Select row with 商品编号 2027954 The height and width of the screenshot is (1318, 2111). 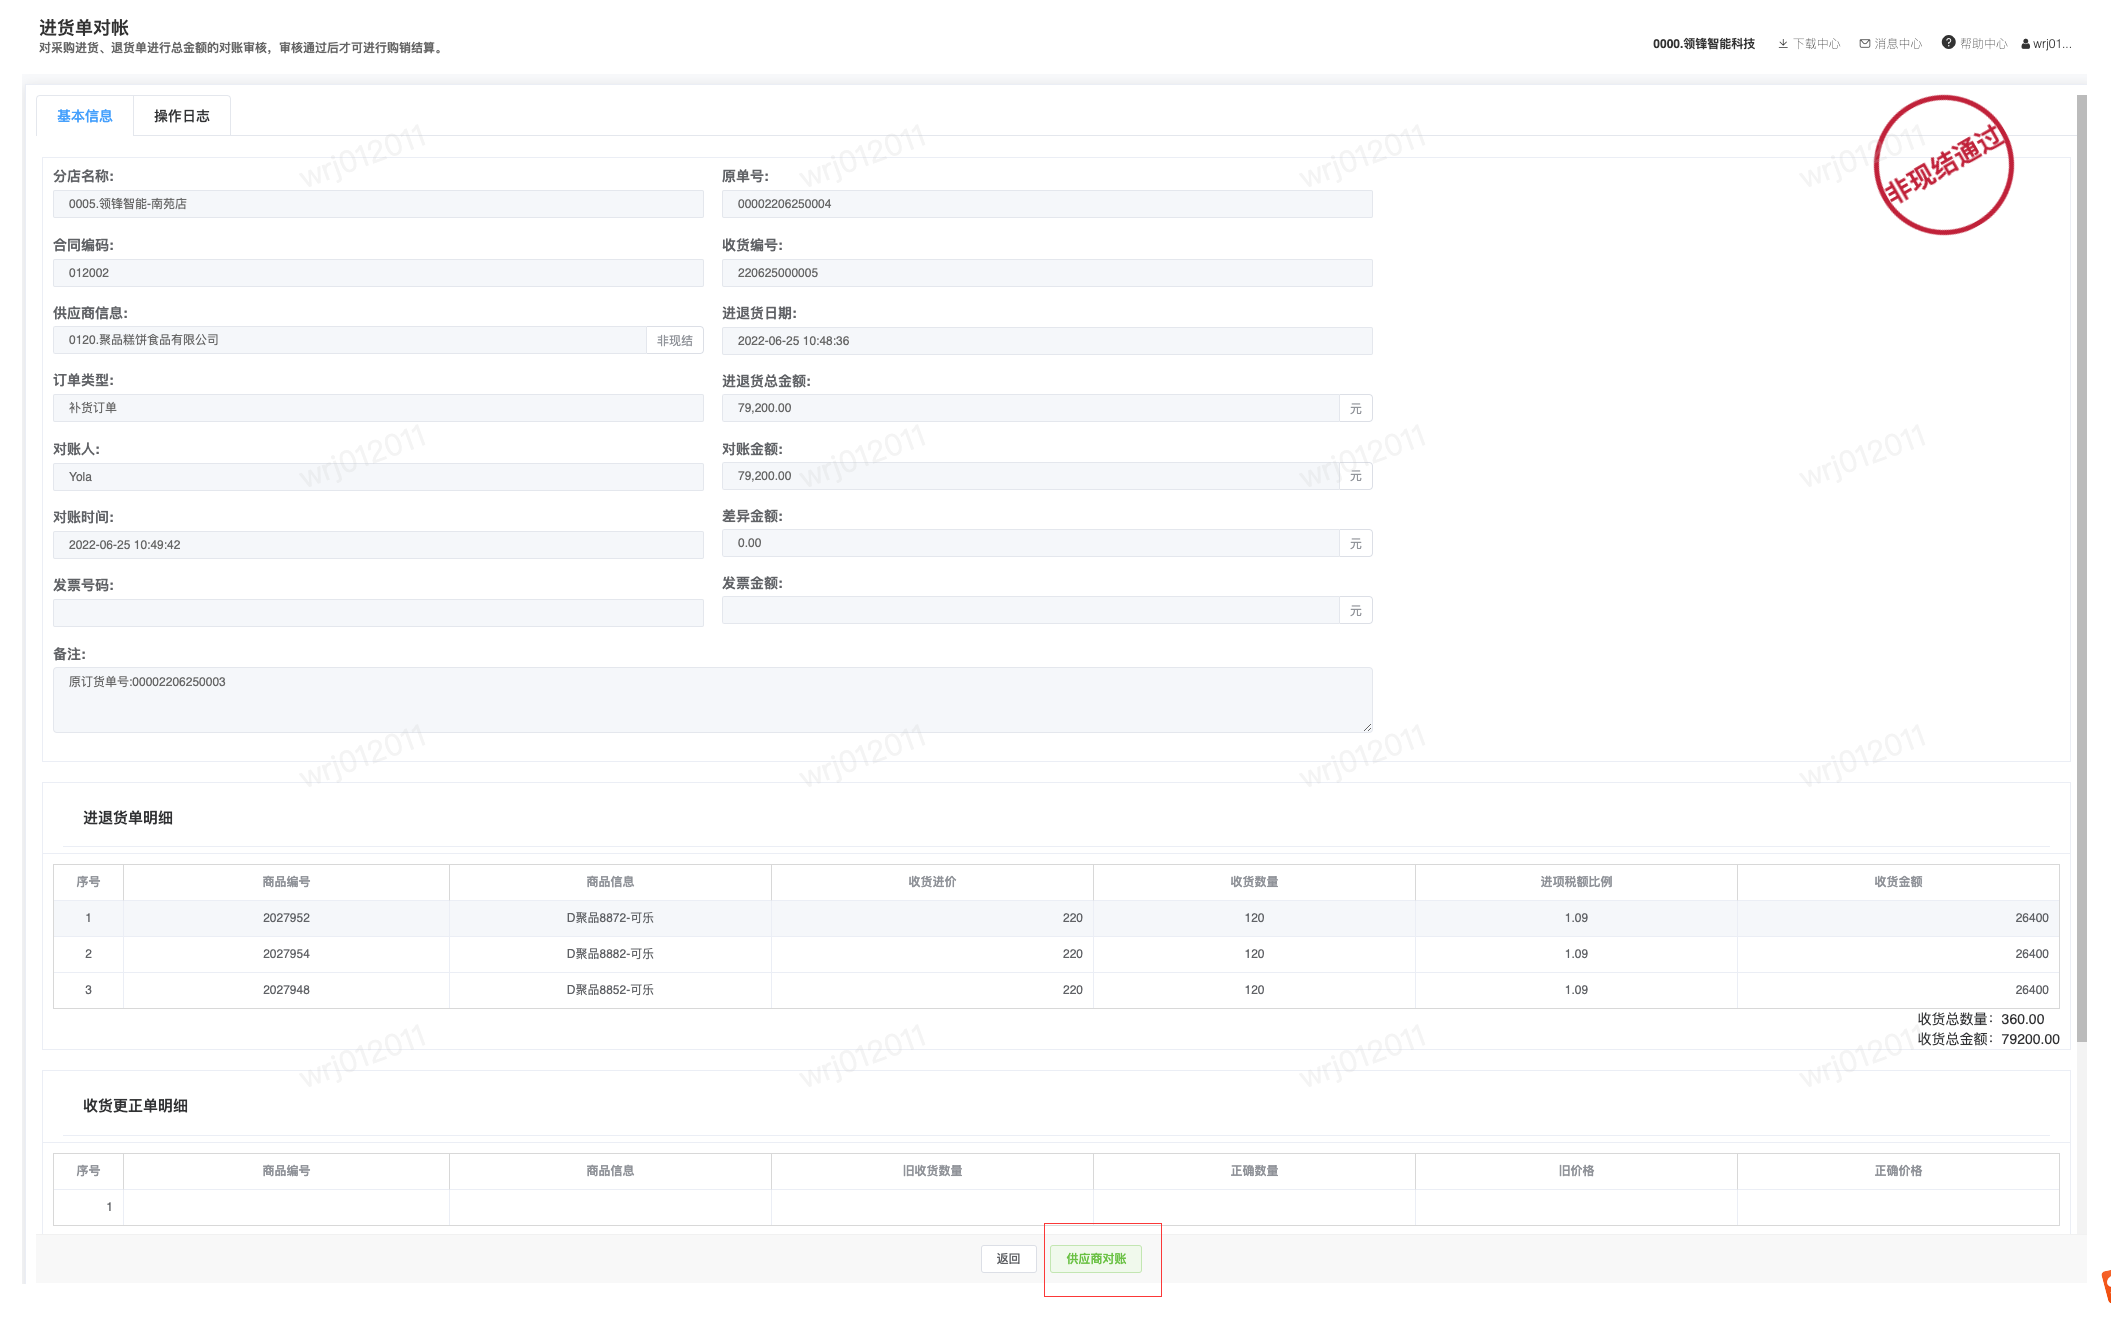(x=286, y=954)
